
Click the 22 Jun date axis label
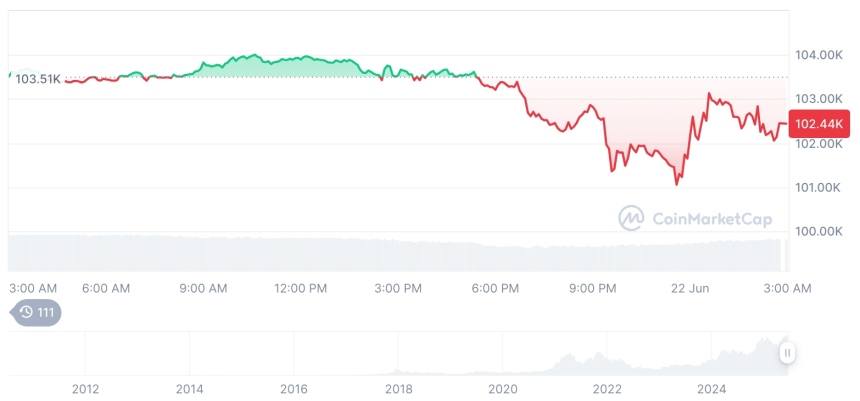(x=690, y=288)
